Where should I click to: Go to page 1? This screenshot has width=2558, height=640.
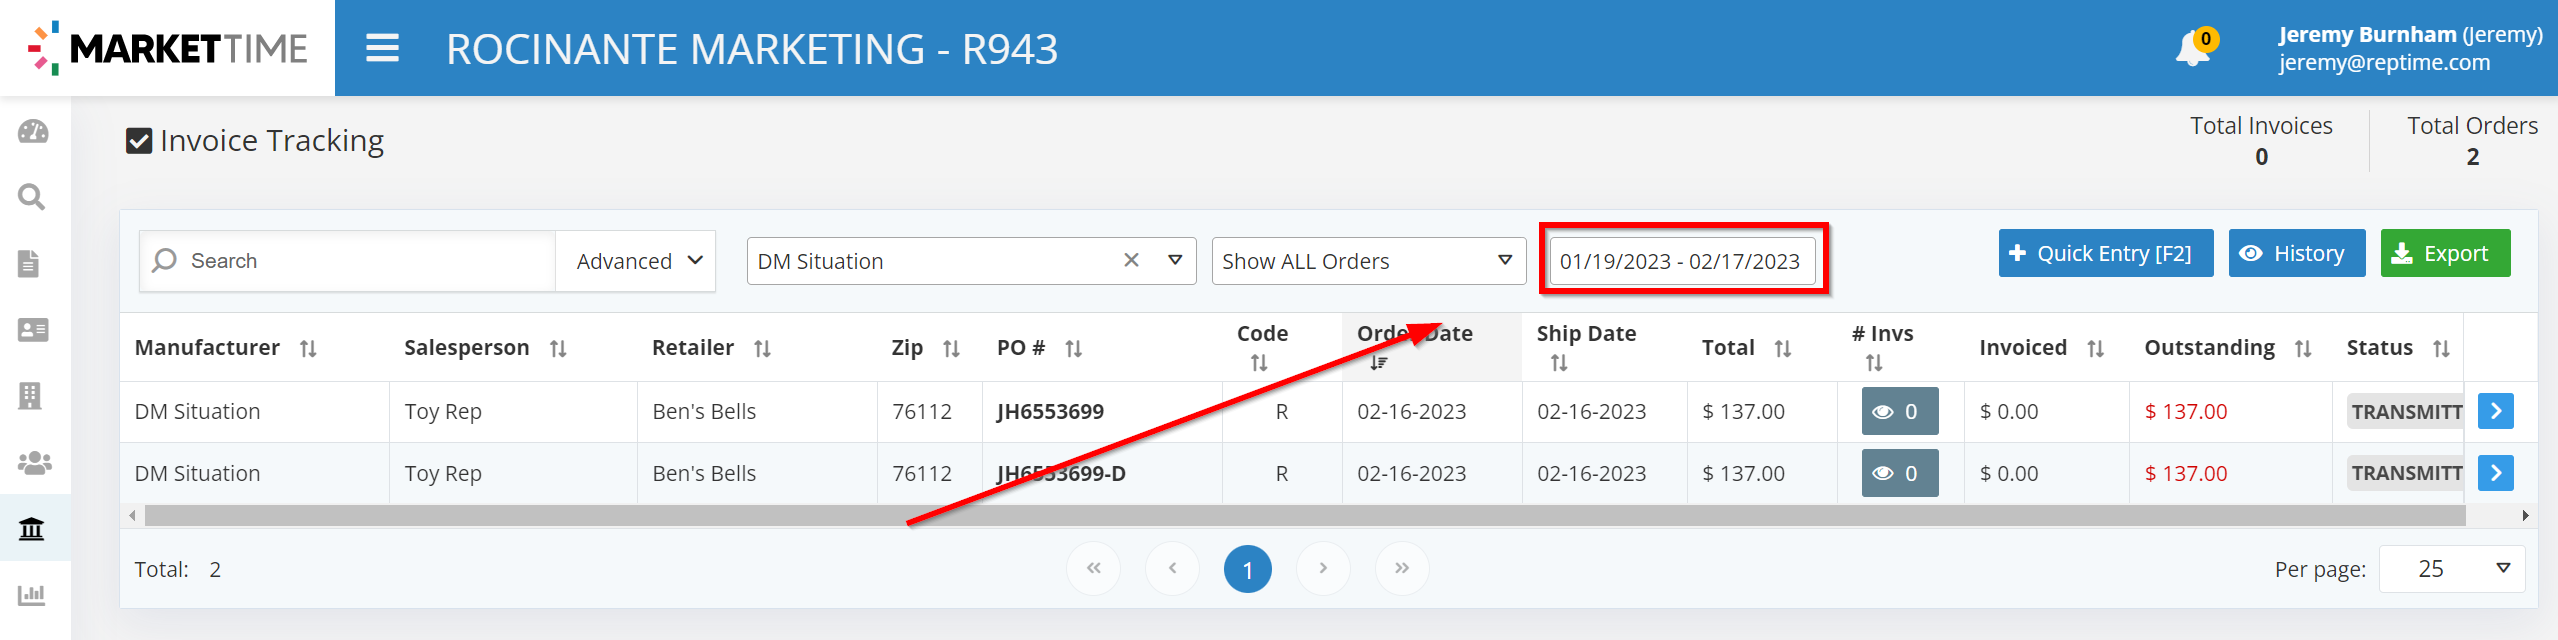[x=1247, y=569]
